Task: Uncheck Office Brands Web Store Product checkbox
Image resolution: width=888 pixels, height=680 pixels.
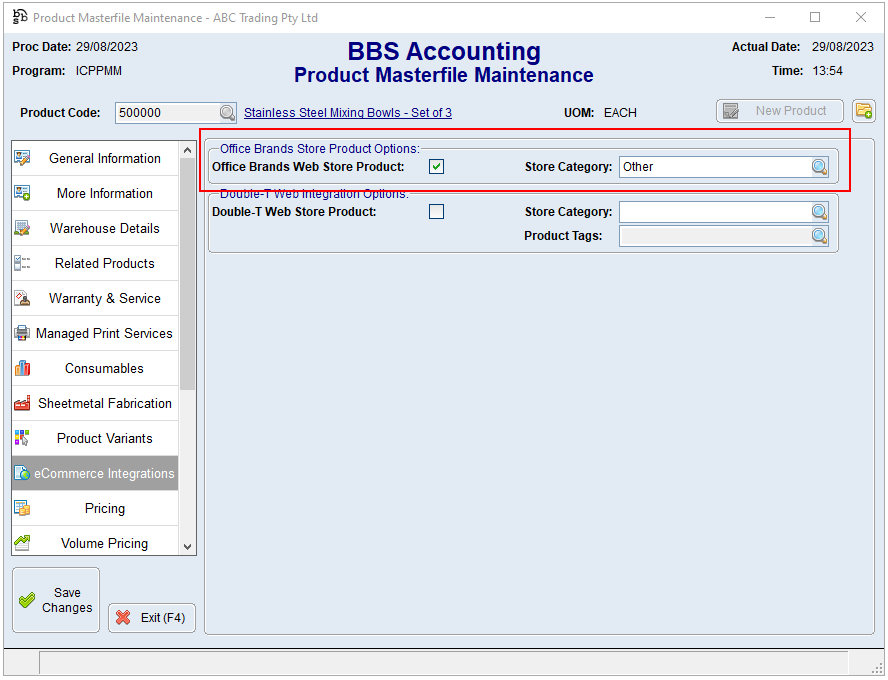Action: pyautogui.click(x=436, y=167)
